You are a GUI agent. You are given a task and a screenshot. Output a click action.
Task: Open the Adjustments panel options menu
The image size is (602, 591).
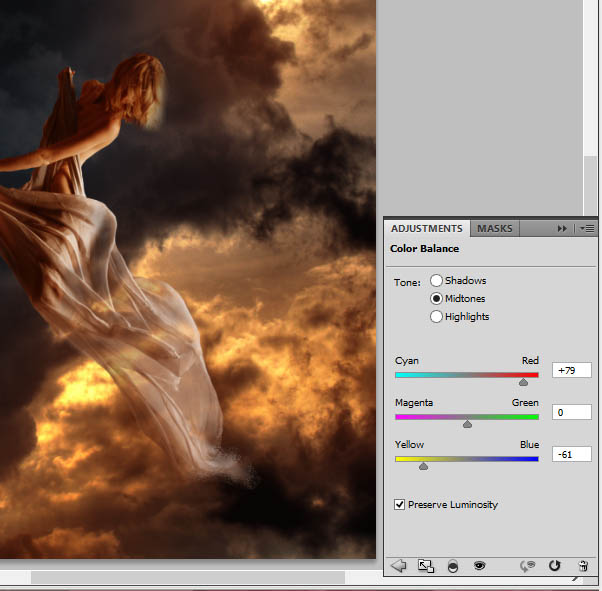pos(588,229)
